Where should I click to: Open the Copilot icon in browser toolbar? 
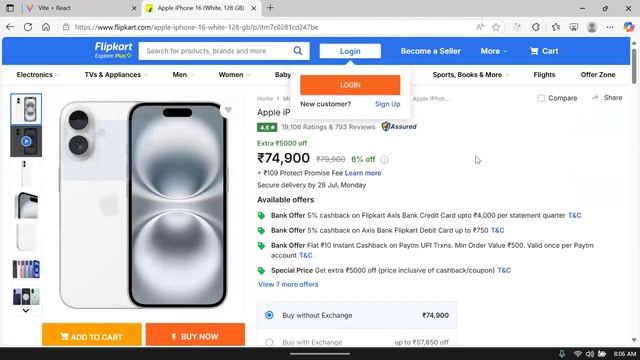pos(629,27)
